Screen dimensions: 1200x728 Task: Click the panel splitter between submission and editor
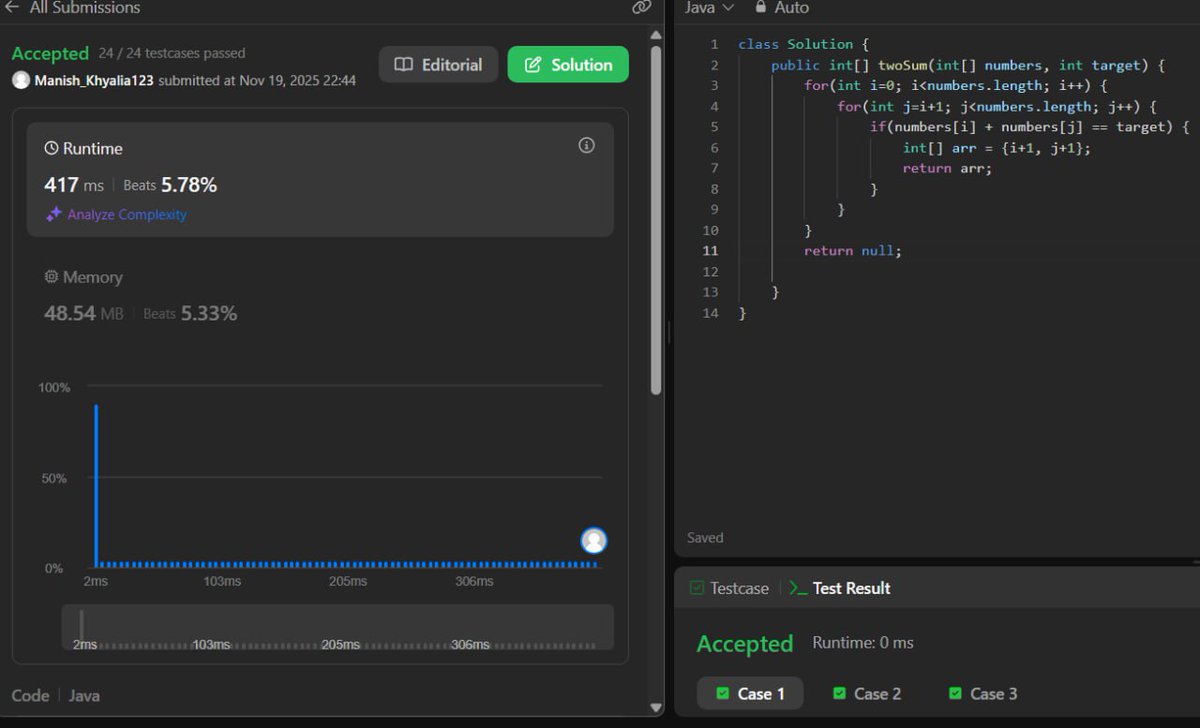(669, 332)
